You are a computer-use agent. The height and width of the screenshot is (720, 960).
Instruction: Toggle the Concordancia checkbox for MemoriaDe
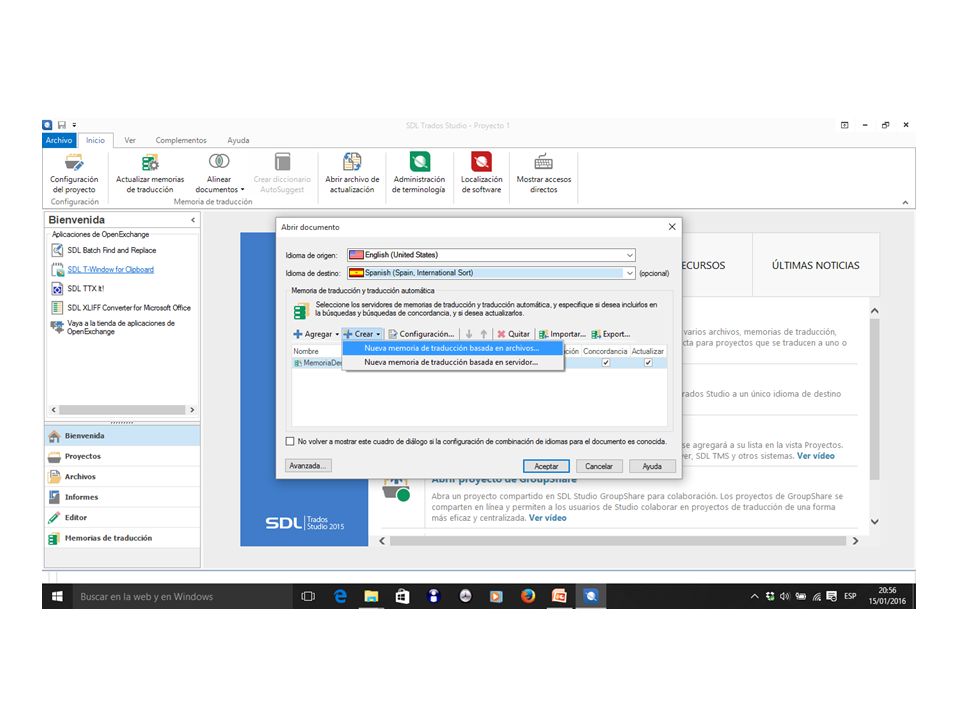pos(606,363)
